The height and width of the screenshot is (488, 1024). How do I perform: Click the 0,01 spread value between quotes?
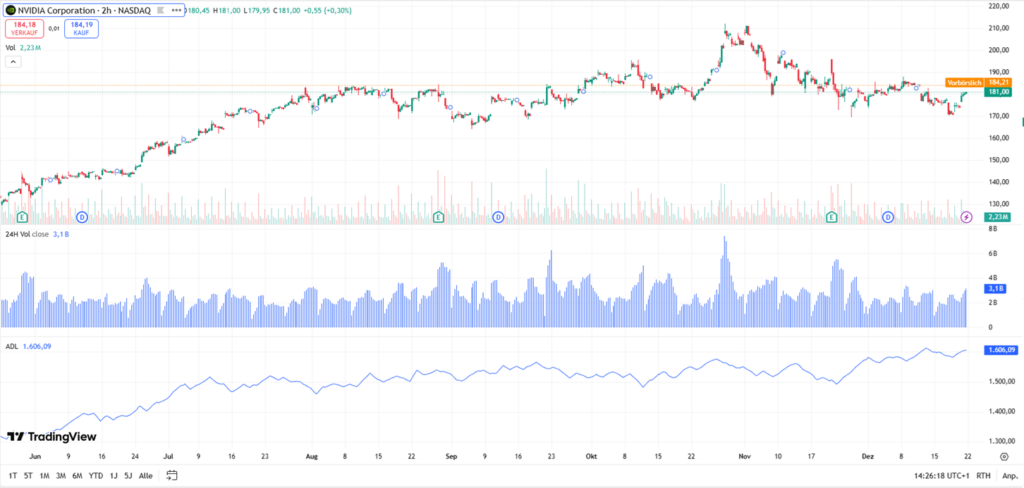click(x=54, y=28)
